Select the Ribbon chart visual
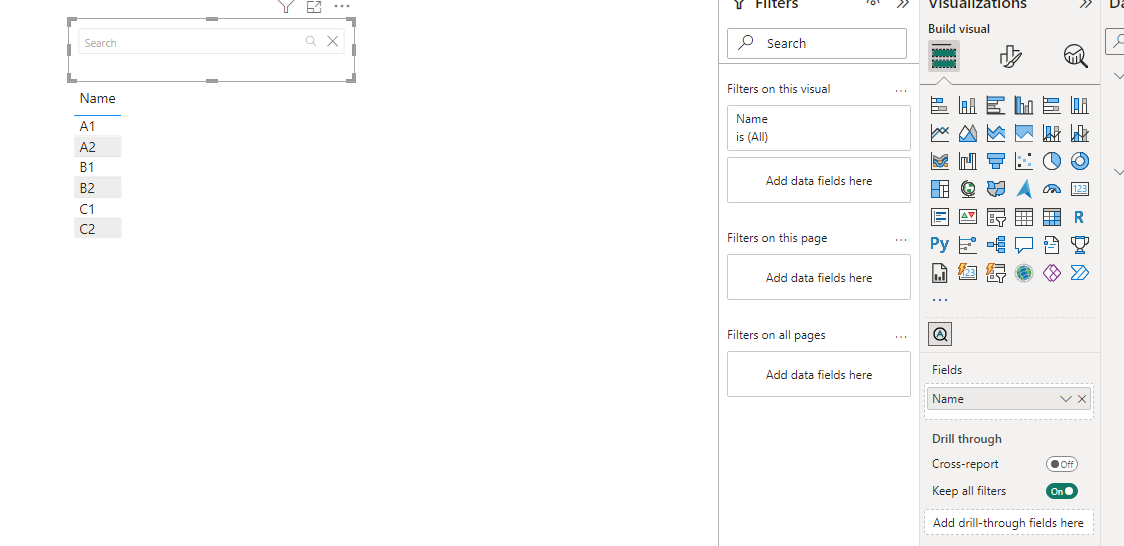 [940, 161]
